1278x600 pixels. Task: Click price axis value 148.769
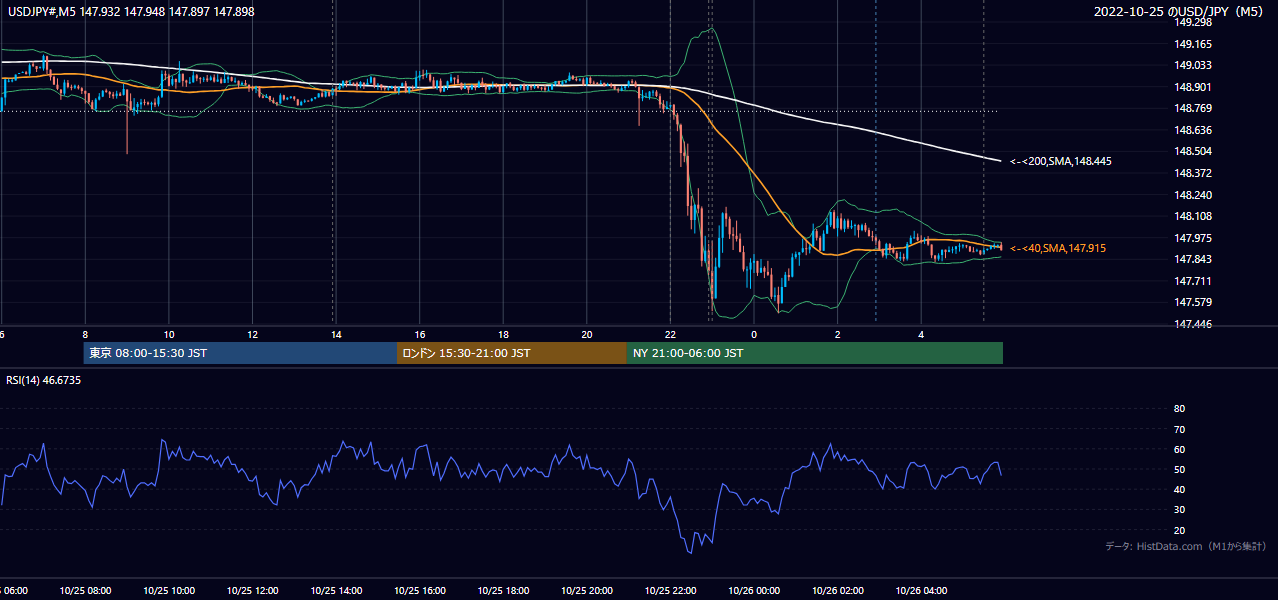[x=1192, y=108]
